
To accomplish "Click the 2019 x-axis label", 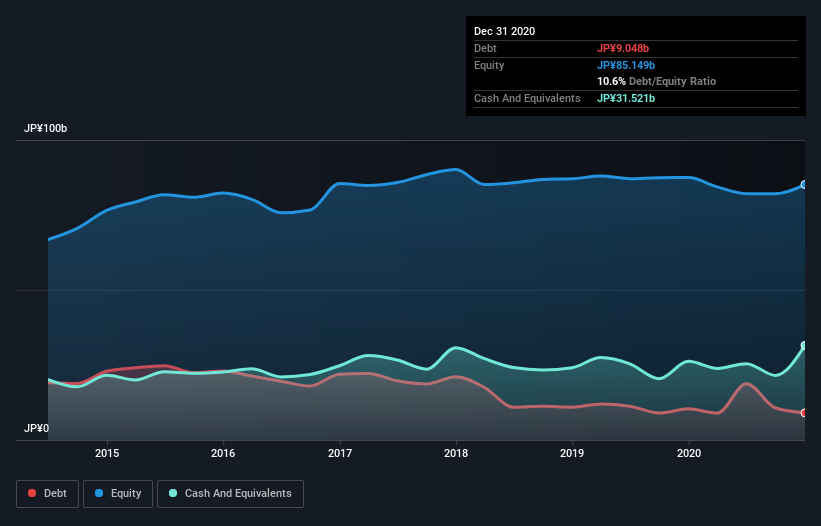I will tap(572, 453).
